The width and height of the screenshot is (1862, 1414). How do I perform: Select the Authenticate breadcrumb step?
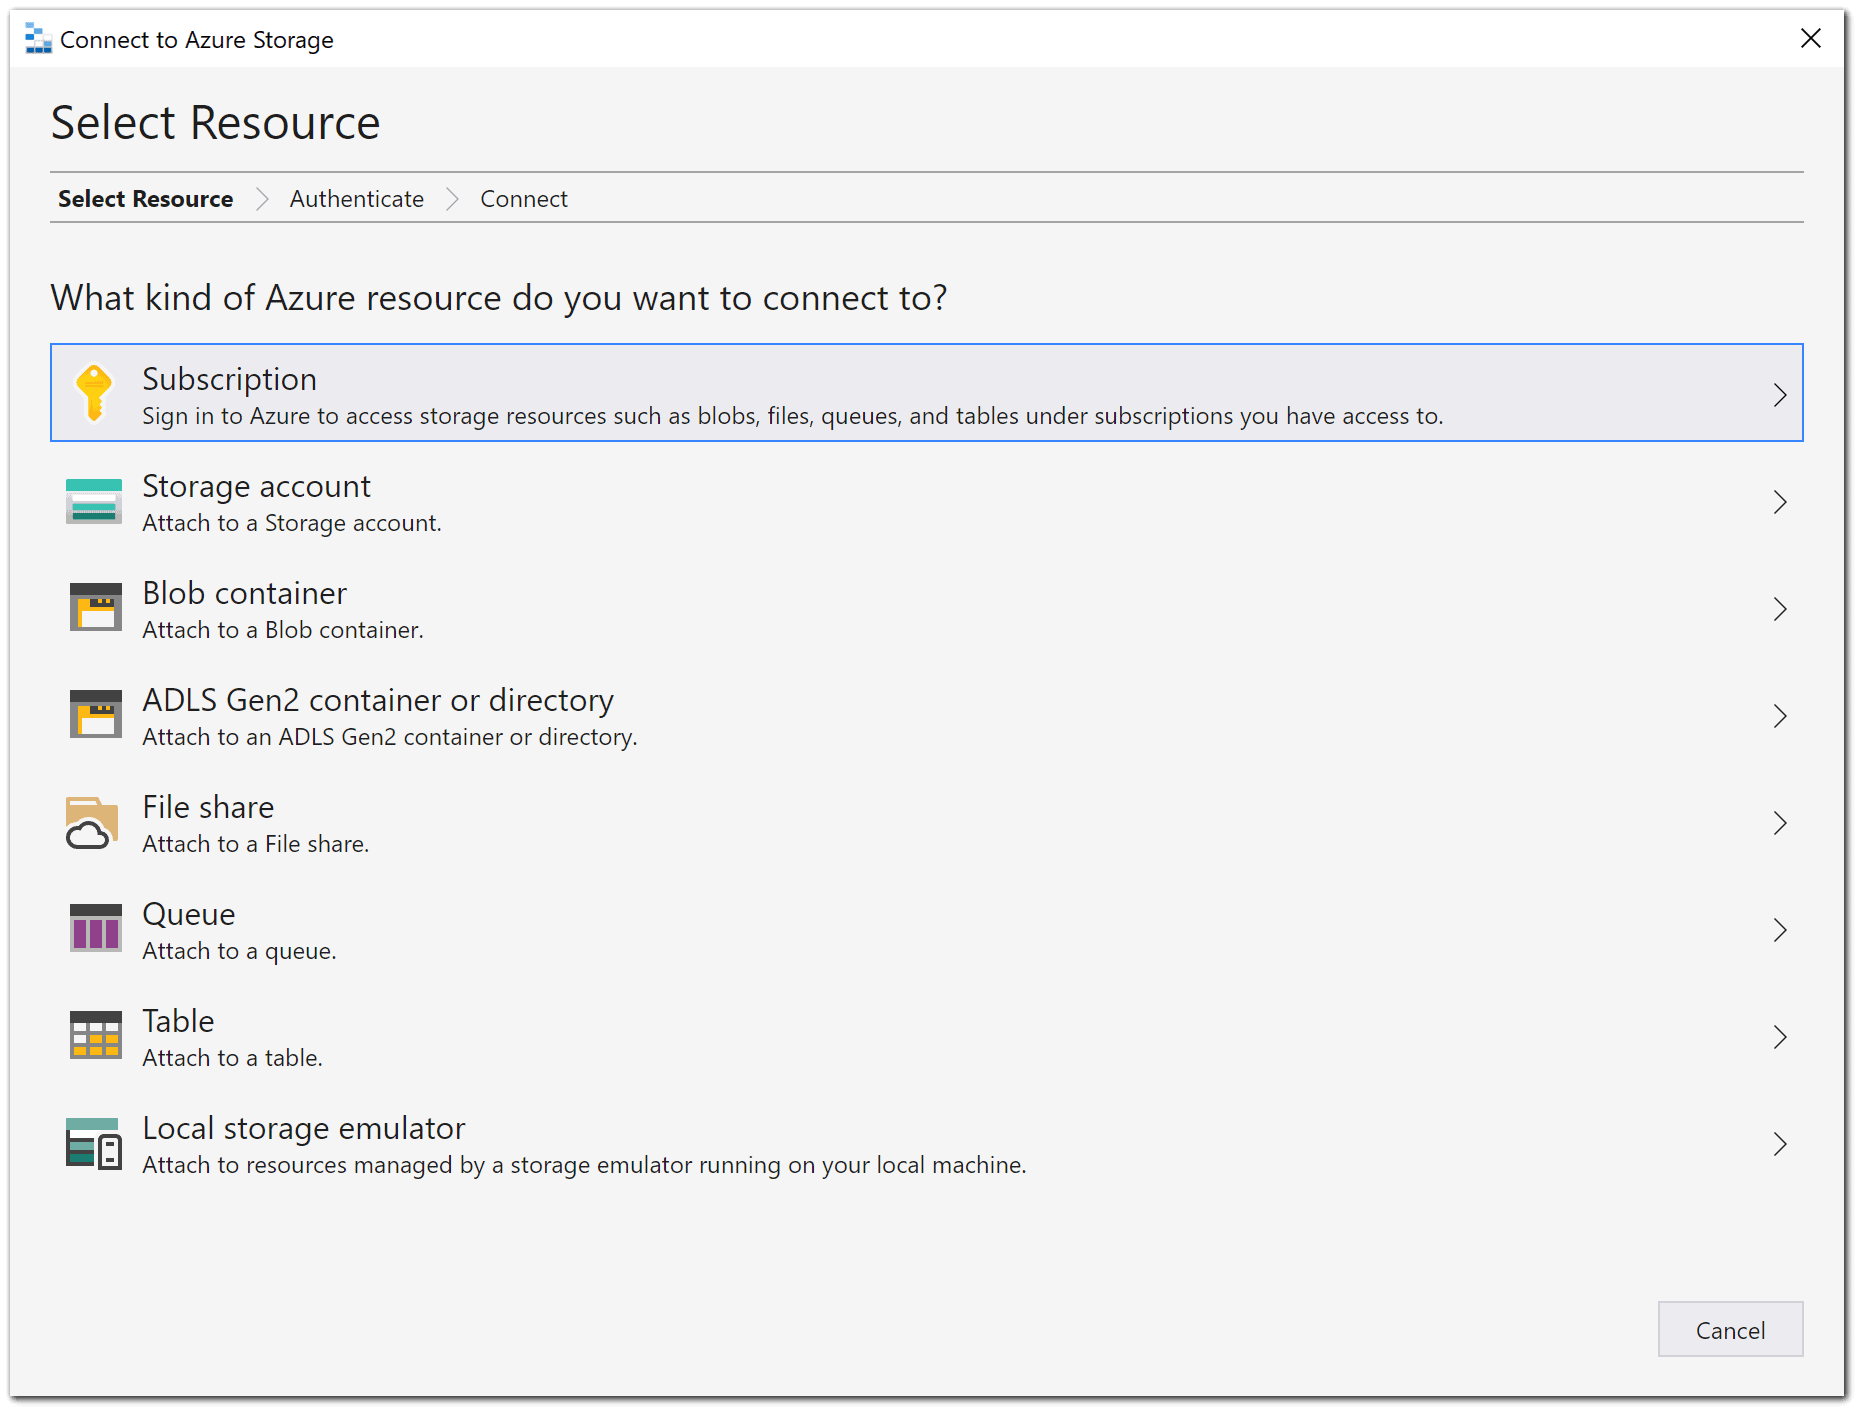[356, 198]
